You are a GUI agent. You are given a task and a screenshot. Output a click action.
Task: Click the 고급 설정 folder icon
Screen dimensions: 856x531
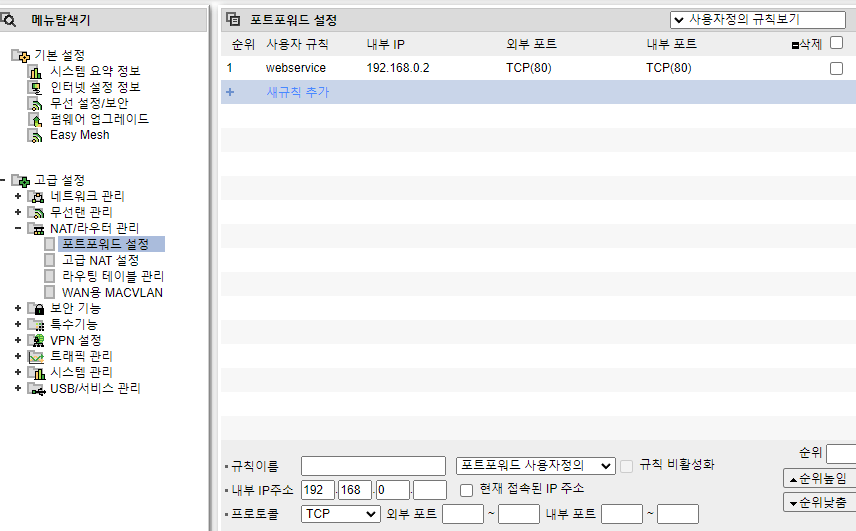point(21,181)
